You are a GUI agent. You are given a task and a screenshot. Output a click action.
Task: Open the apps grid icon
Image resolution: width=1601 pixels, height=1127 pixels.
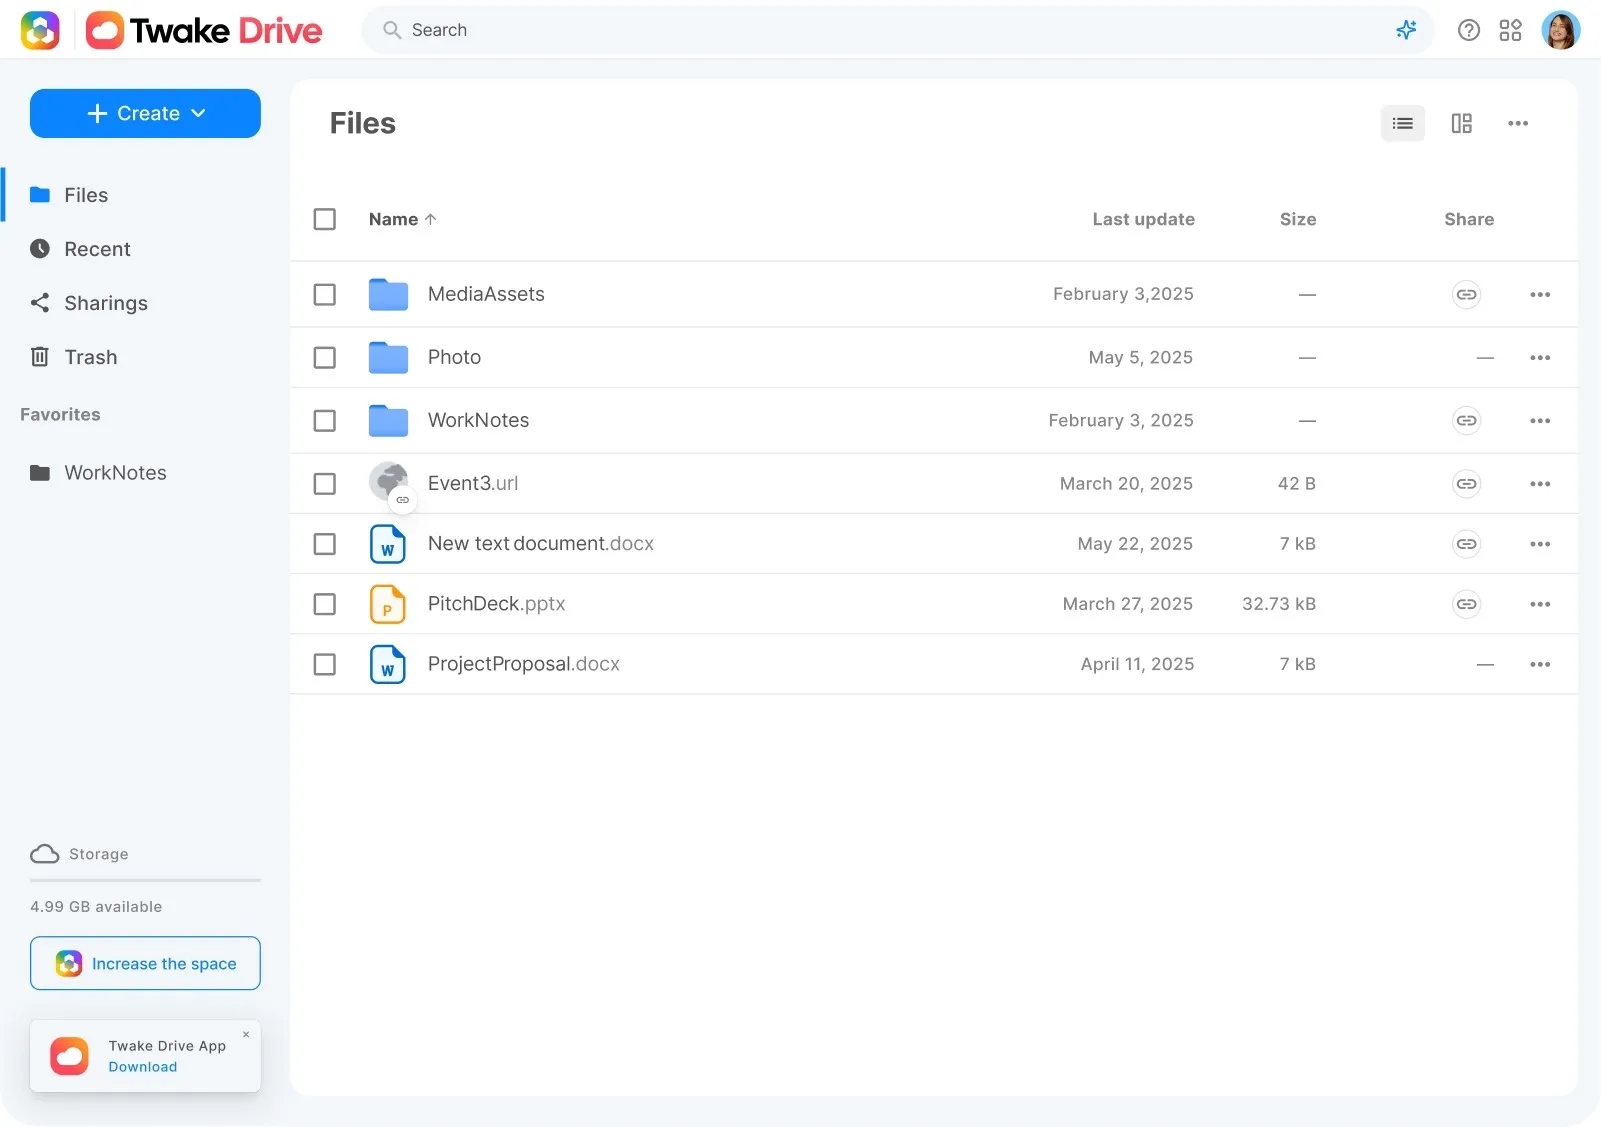pos(1511,30)
